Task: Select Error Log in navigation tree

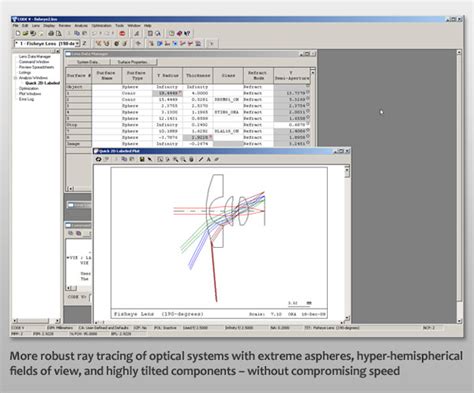Action: [x=26, y=99]
